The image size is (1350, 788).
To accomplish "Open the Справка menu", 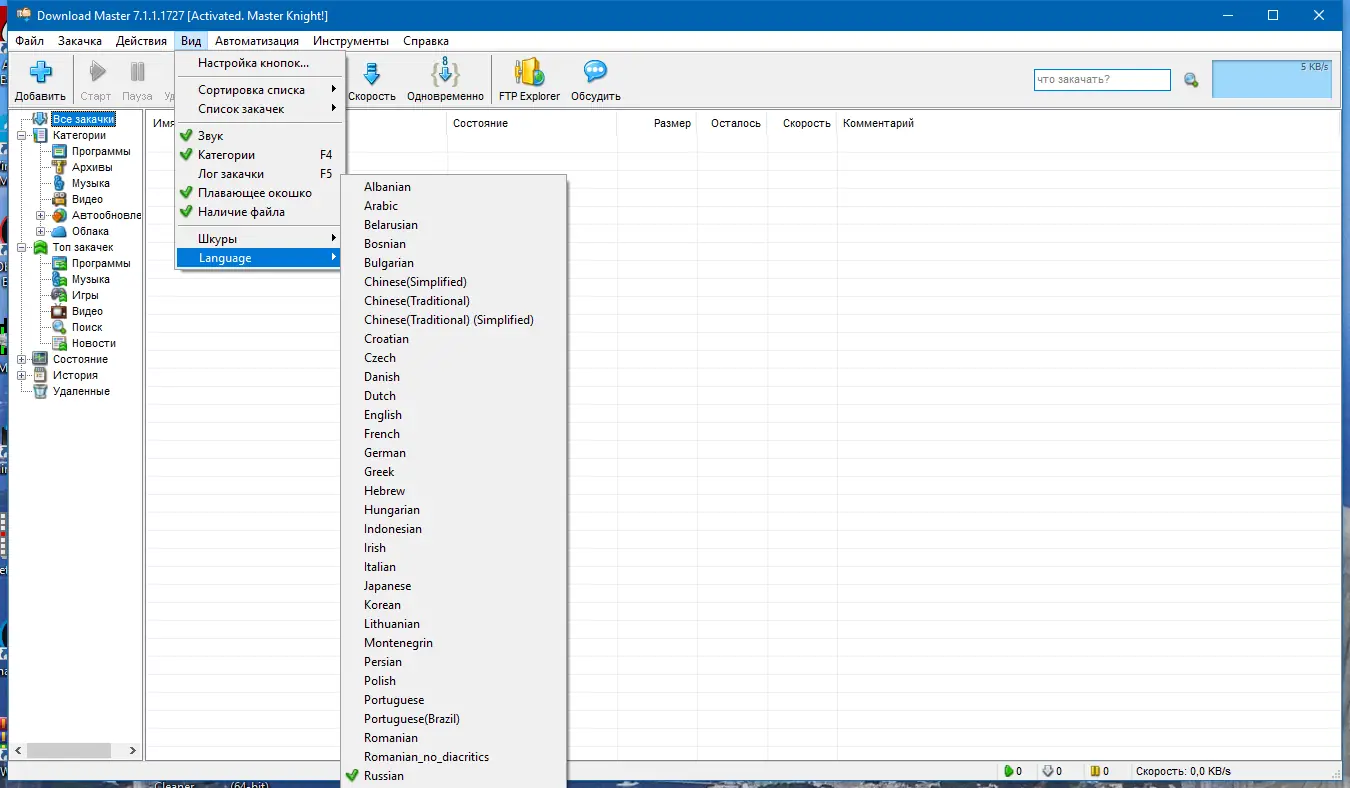I will pyautogui.click(x=426, y=41).
